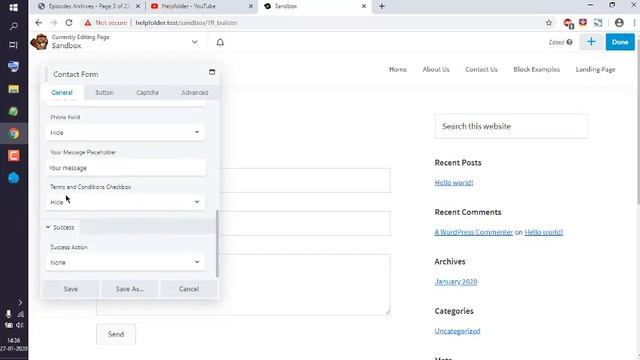Switch to the Episodes Archives browser tab

(89, 6)
